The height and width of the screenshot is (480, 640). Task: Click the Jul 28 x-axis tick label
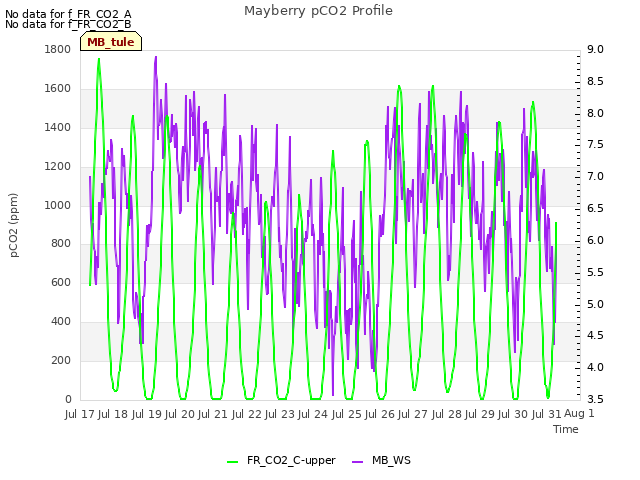click(447, 414)
